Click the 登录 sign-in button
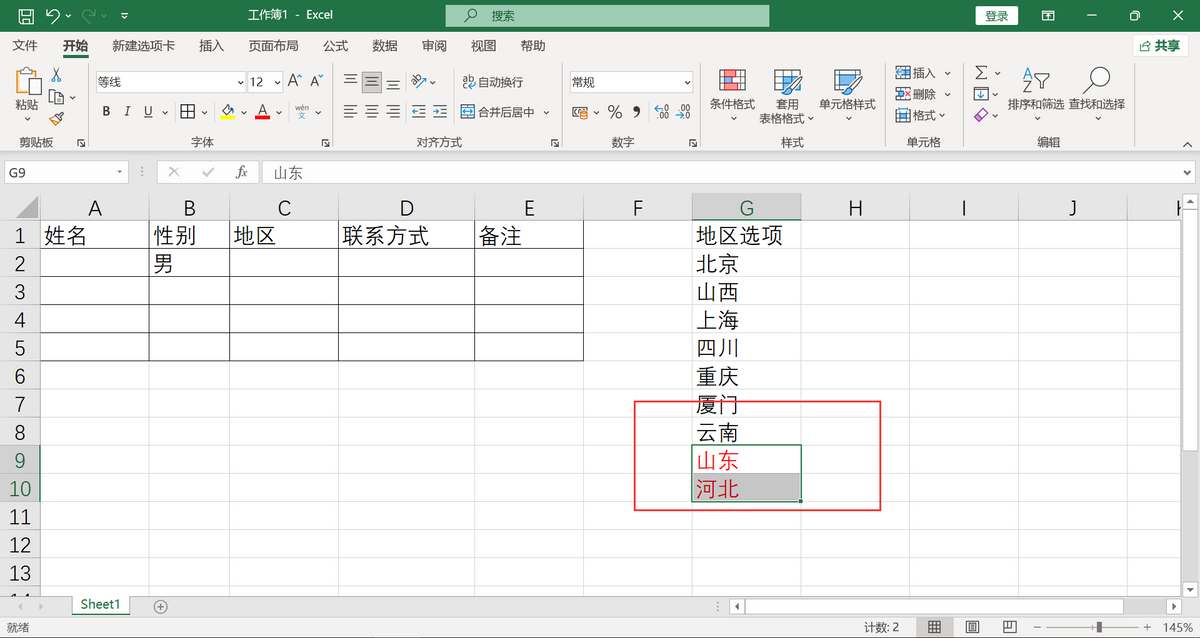 pyautogui.click(x=996, y=16)
